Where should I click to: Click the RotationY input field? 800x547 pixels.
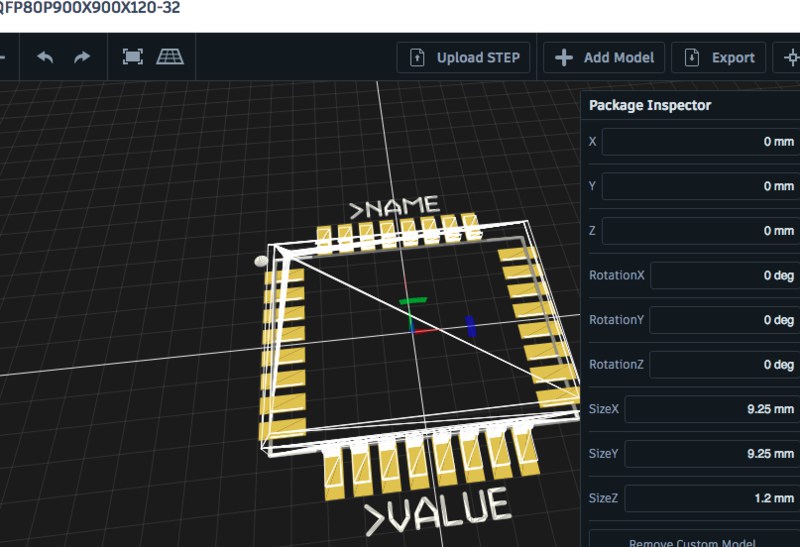tap(725, 320)
